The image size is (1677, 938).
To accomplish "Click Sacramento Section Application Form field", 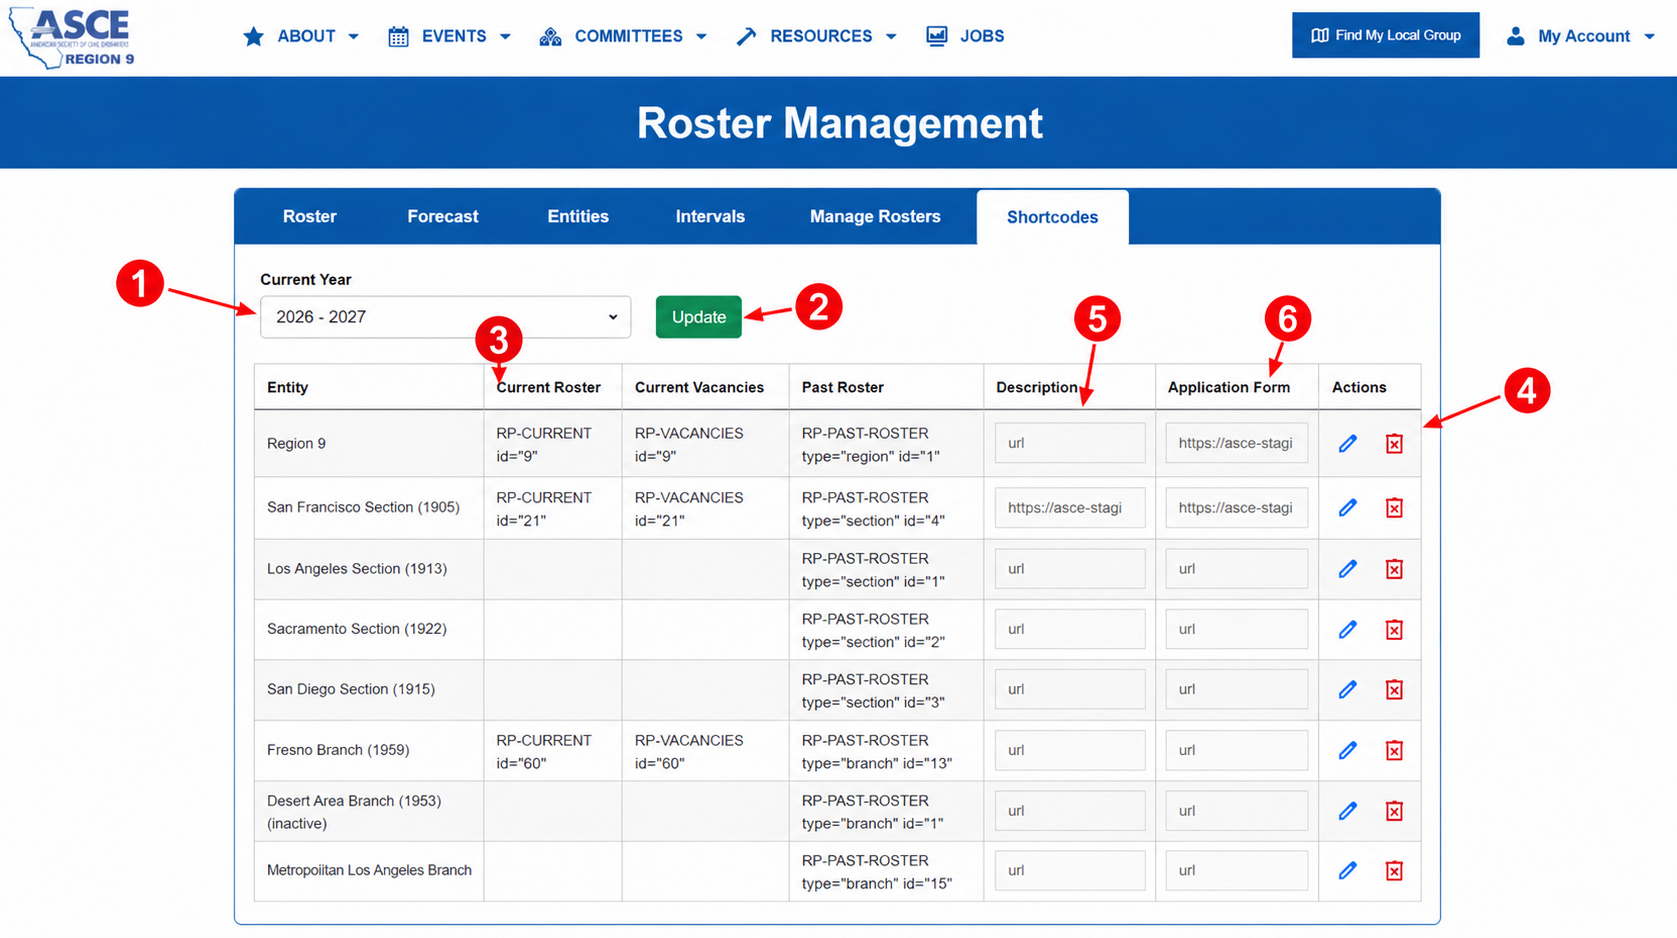I will 1236,629.
